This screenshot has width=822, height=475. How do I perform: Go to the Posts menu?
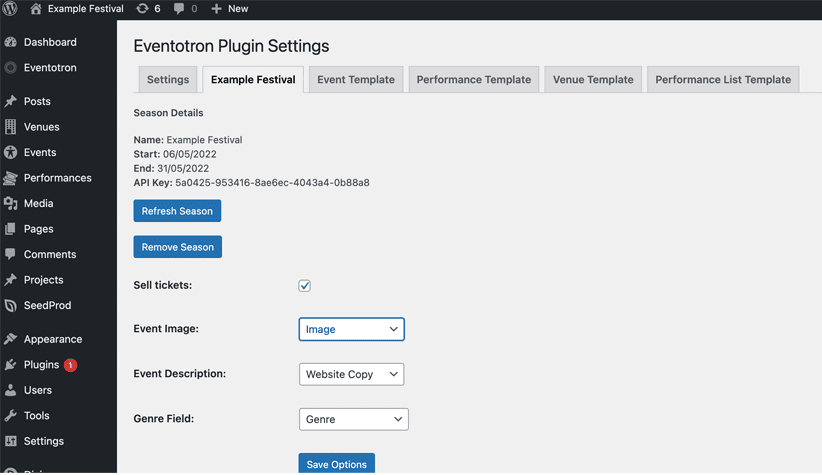pos(37,101)
